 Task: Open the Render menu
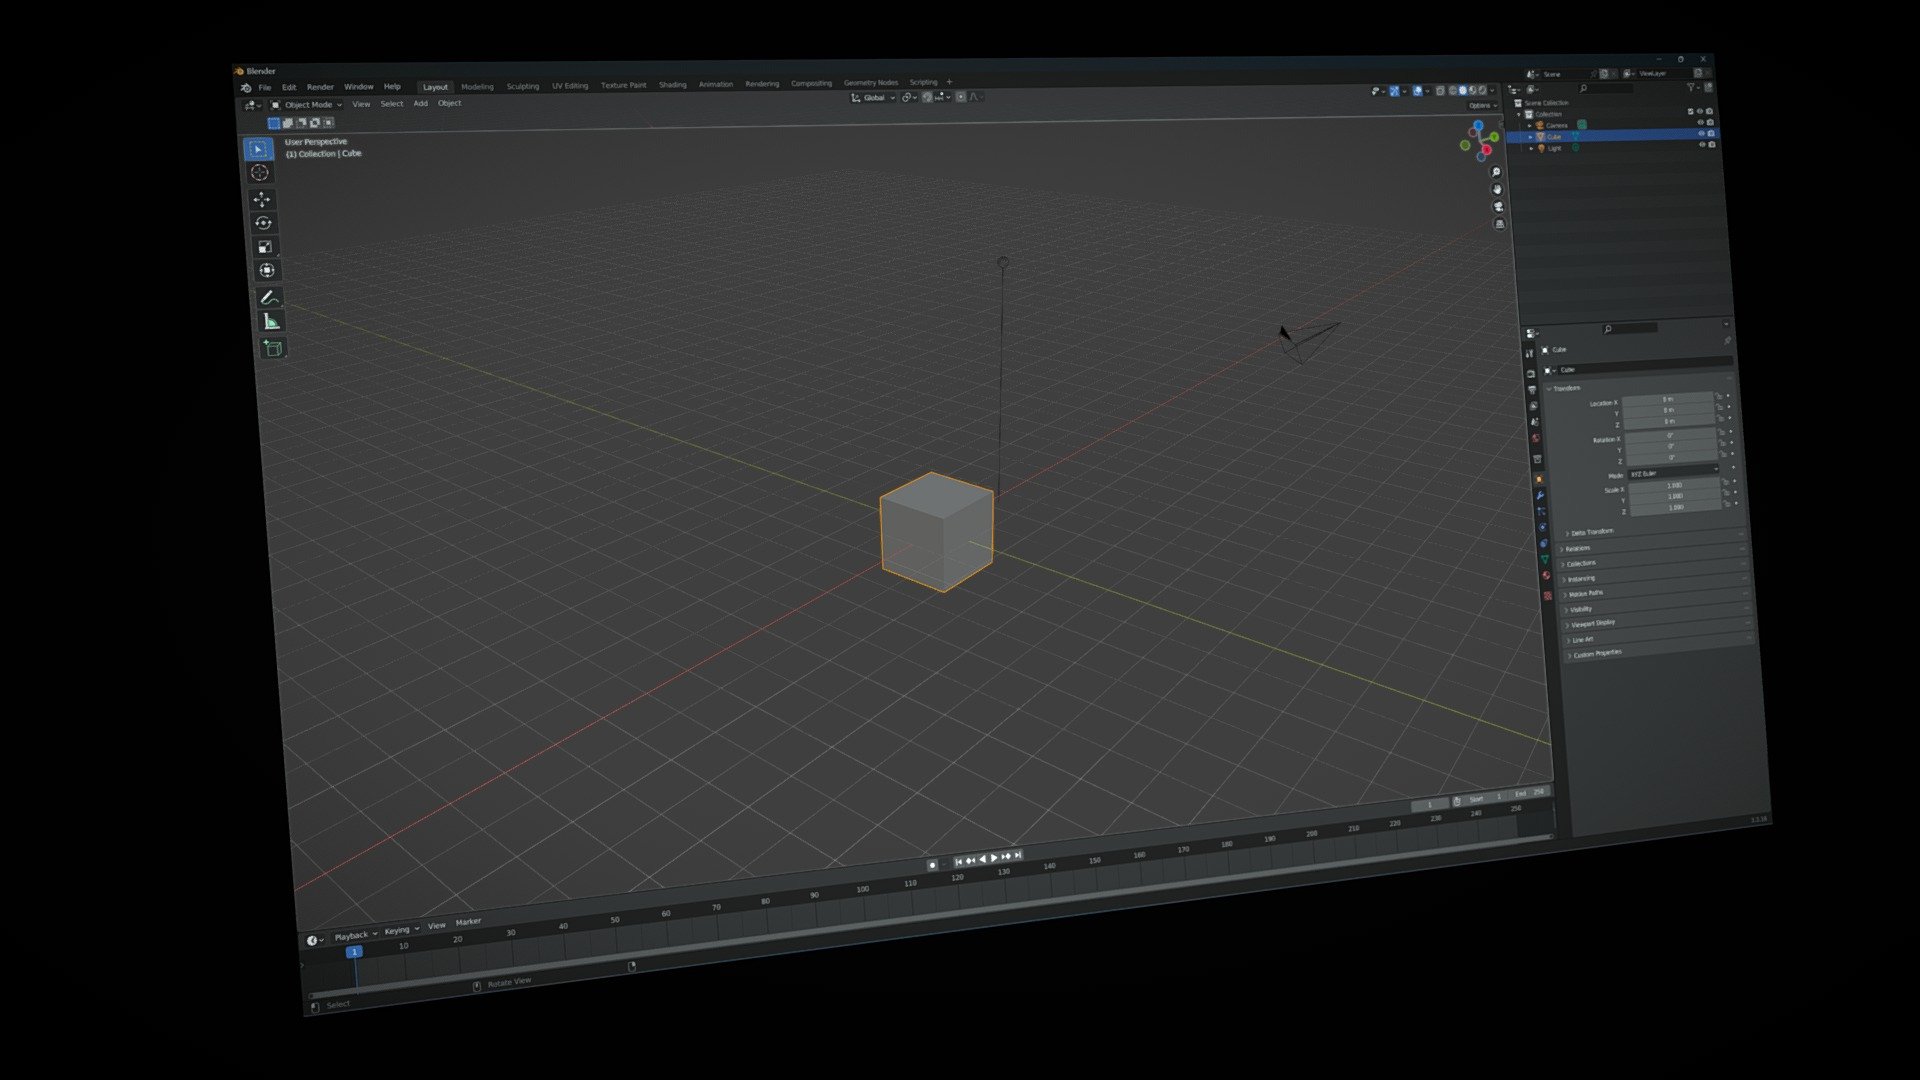(319, 86)
